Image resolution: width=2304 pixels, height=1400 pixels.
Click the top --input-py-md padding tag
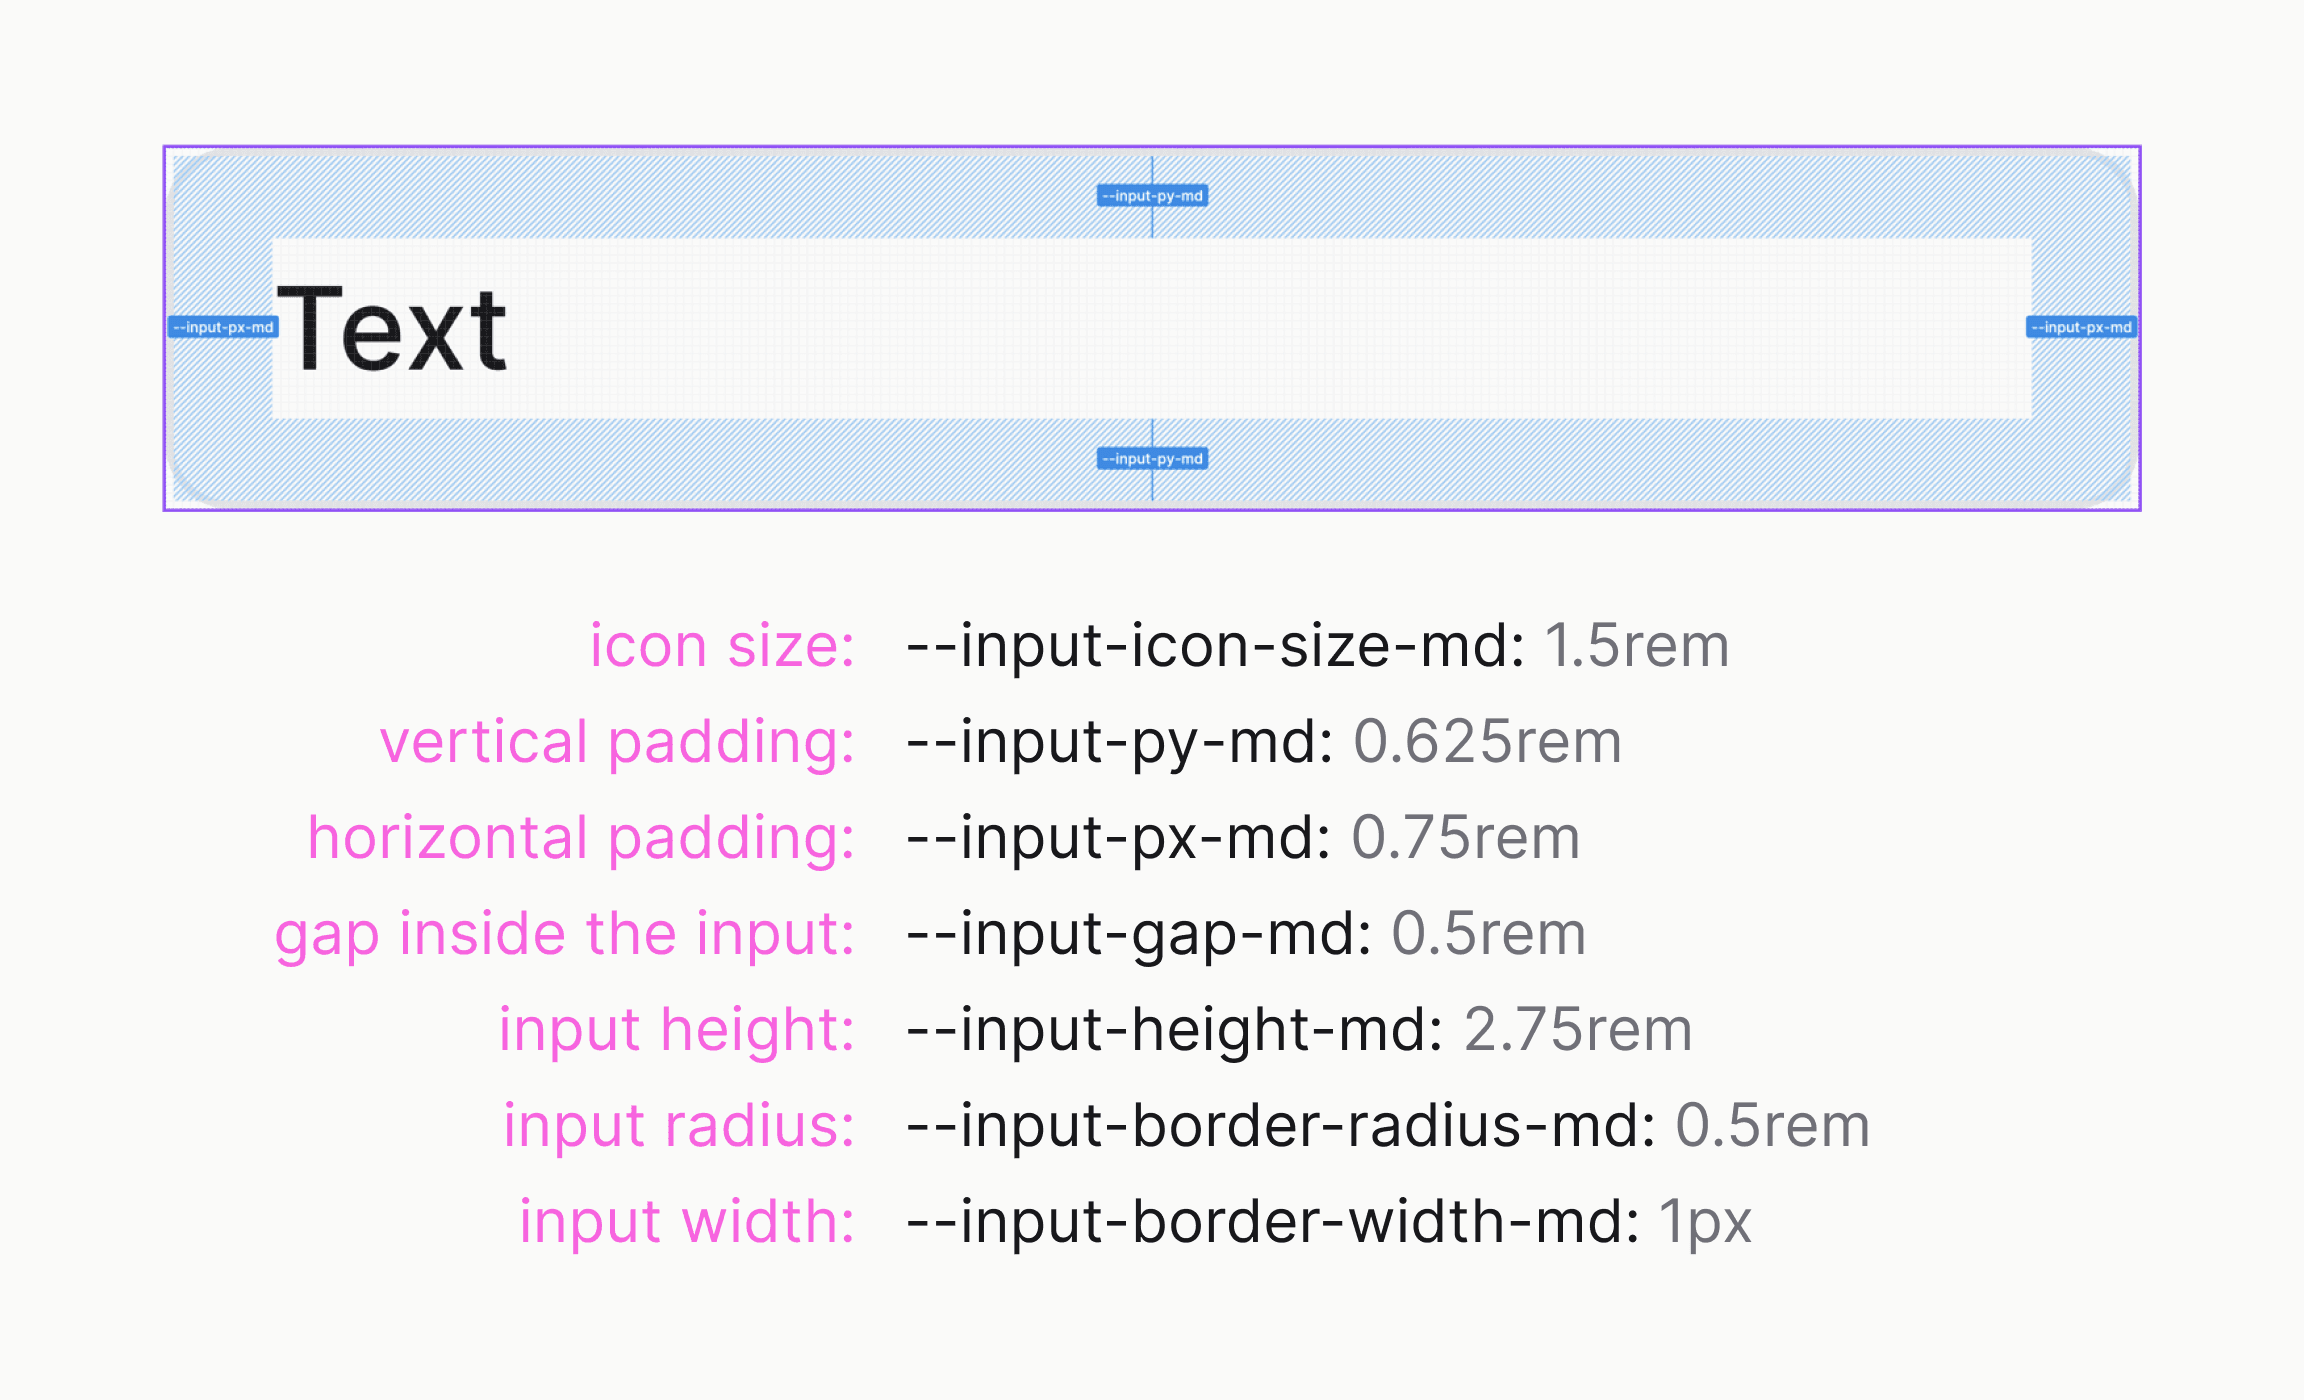(1152, 196)
